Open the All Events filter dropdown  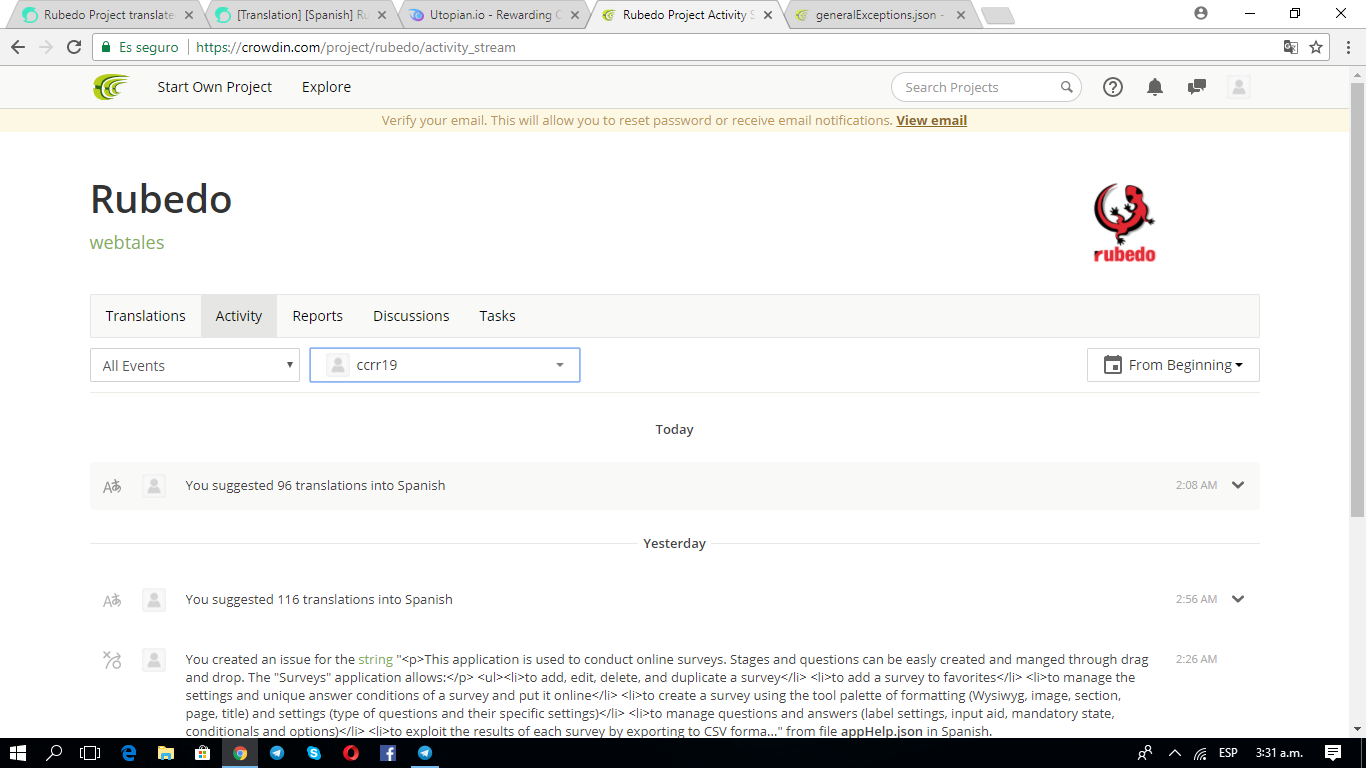pyautogui.click(x=195, y=365)
